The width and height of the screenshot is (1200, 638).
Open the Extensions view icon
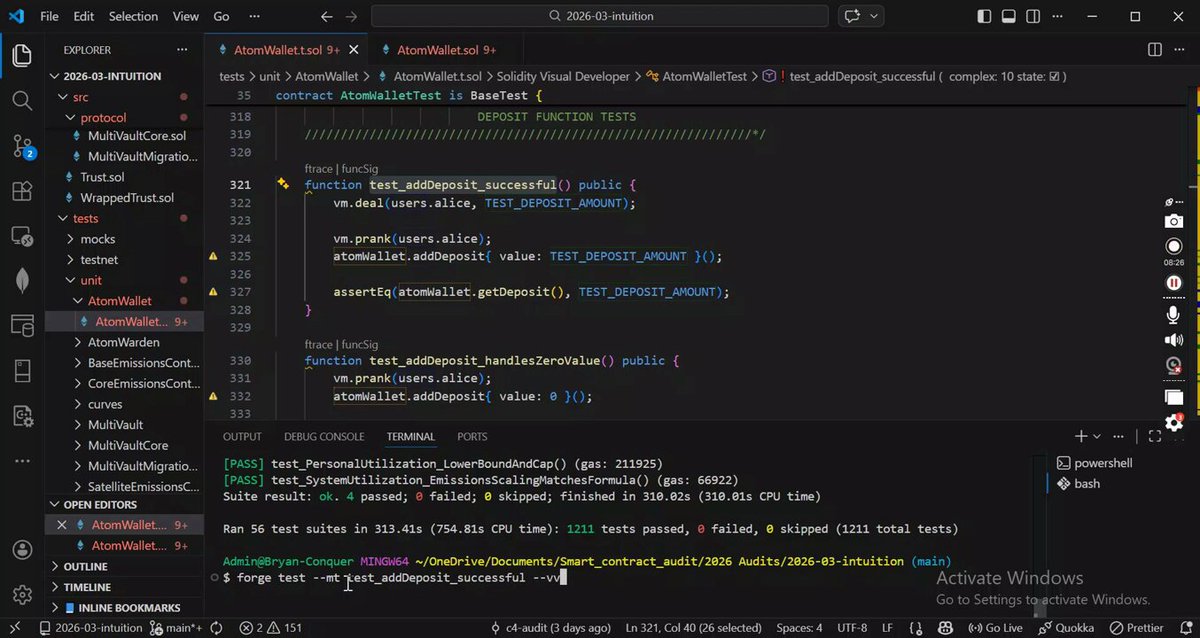[x=22, y=191]
